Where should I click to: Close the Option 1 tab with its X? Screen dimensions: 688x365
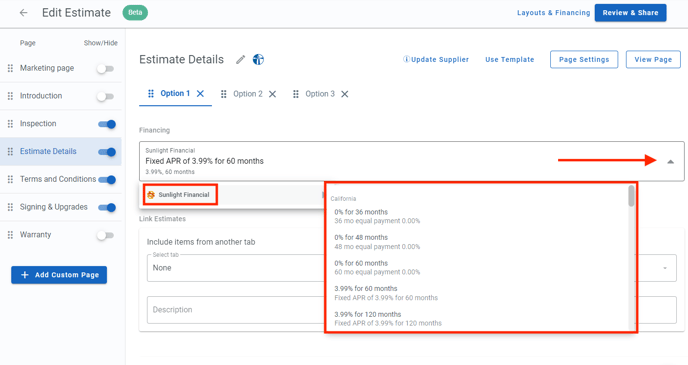tap(200, 93)
